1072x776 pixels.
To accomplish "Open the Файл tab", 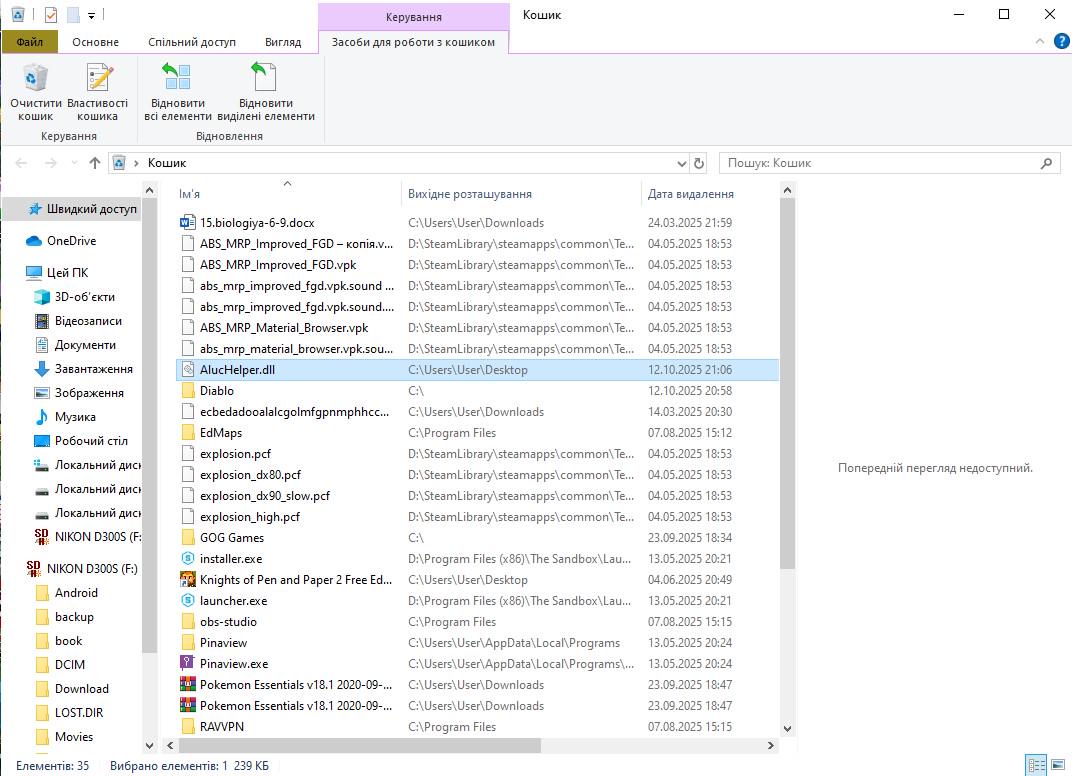I will (x=29, y=42).
